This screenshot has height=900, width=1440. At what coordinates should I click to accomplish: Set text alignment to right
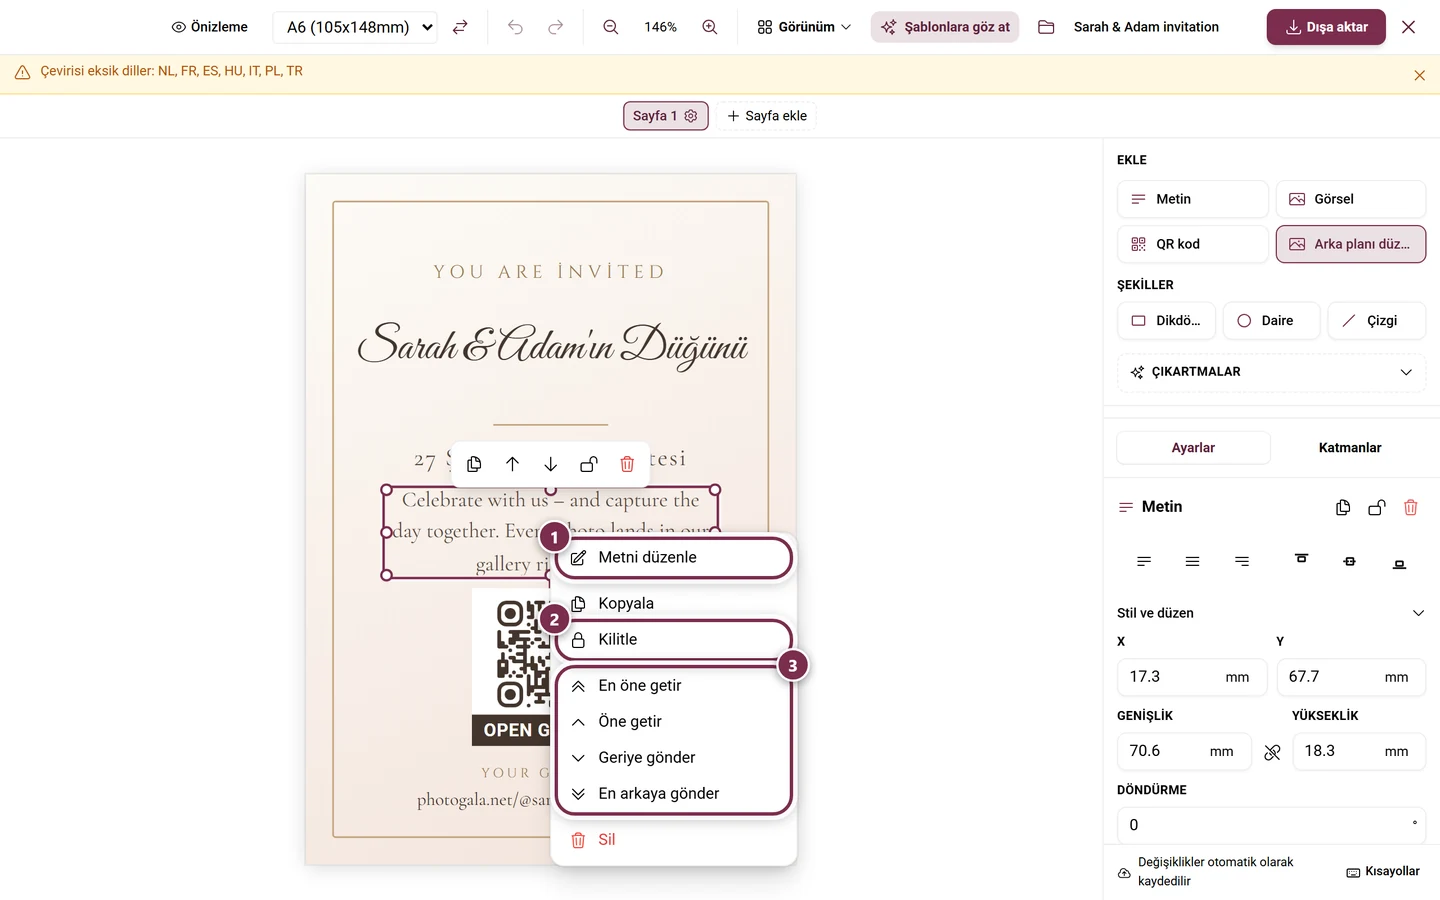(x=1242, y=561)
